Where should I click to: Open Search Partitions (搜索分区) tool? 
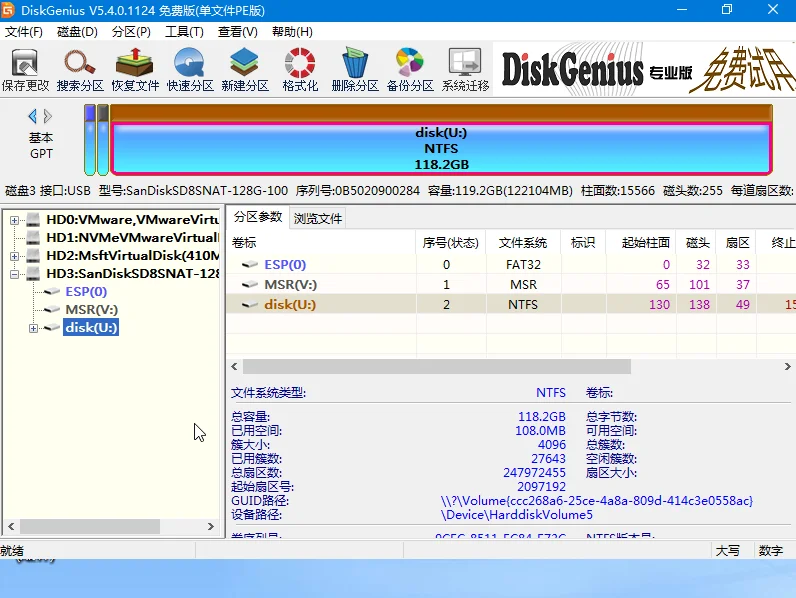[80, 70]
